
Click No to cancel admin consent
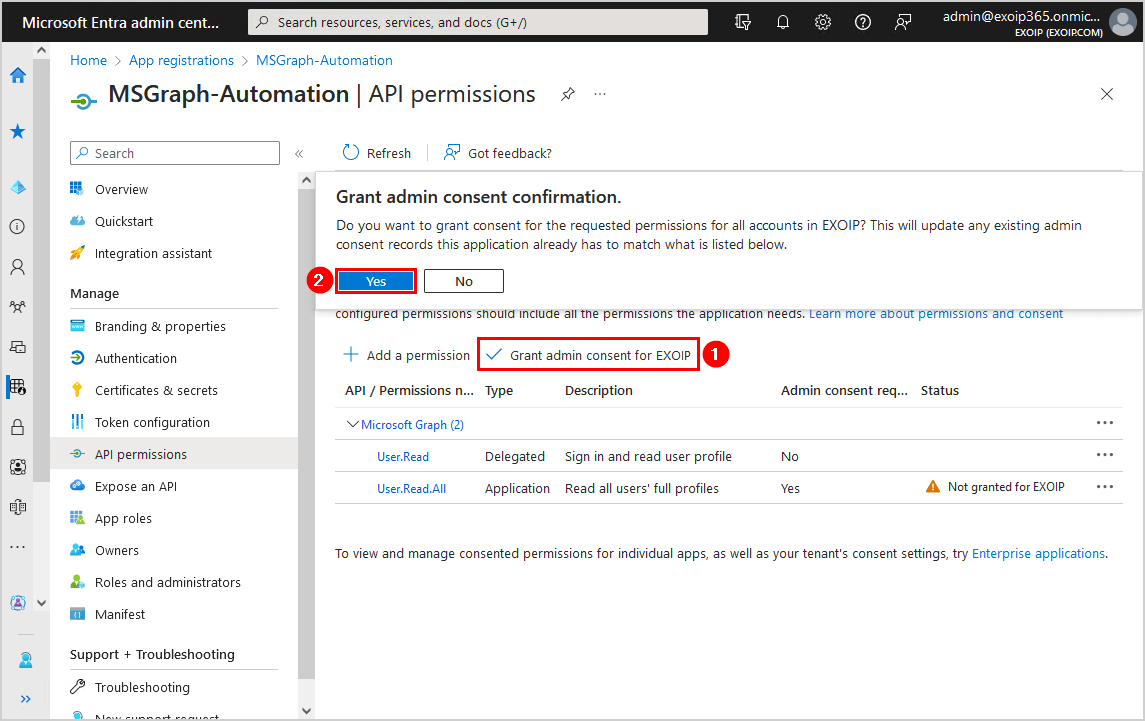click(464, 281)
